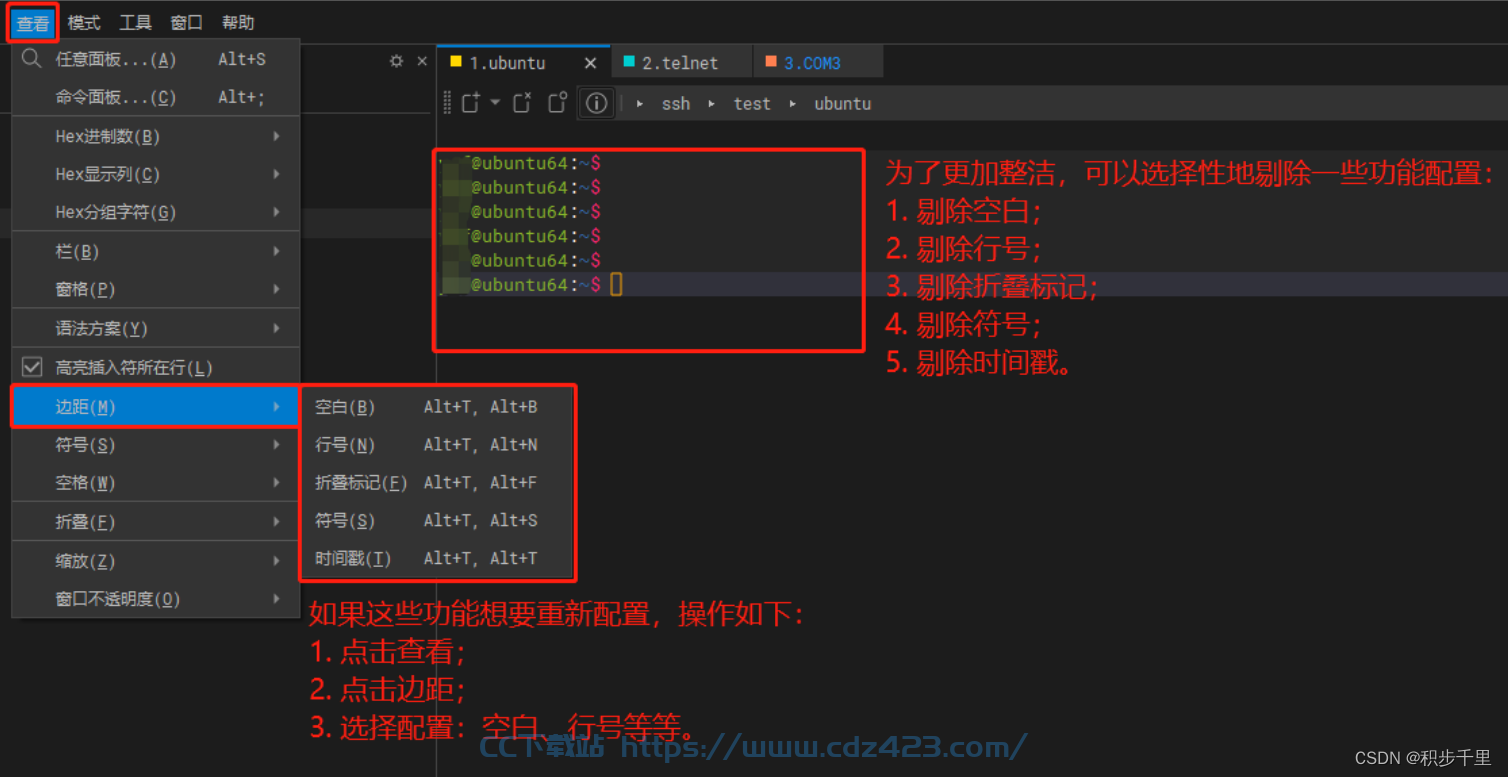
Task: Open the 窗口 menu
Action: coord(187,22)
